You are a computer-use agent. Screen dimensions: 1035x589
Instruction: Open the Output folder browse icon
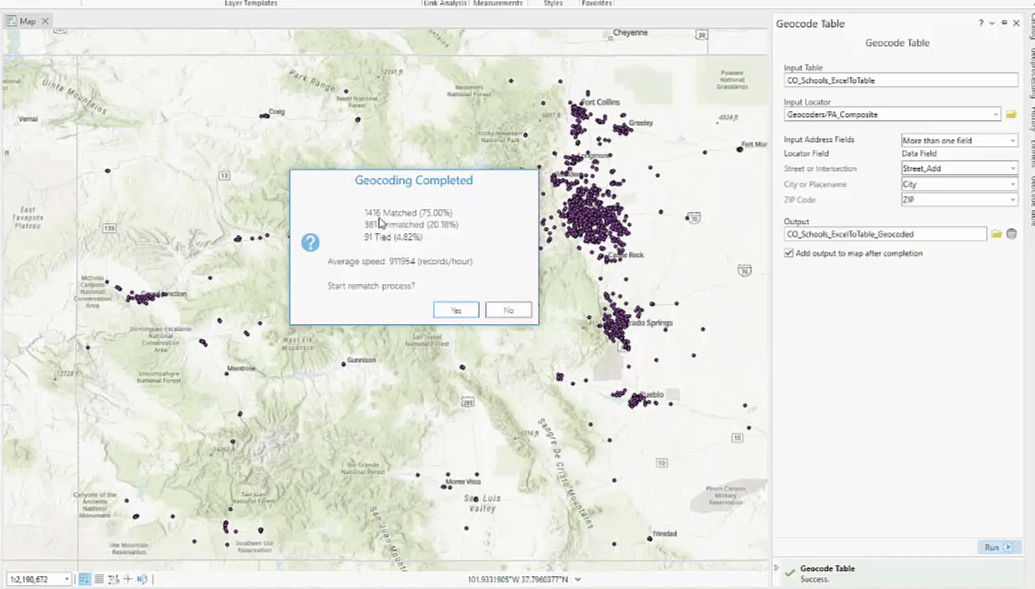click(x=994, y=234)
